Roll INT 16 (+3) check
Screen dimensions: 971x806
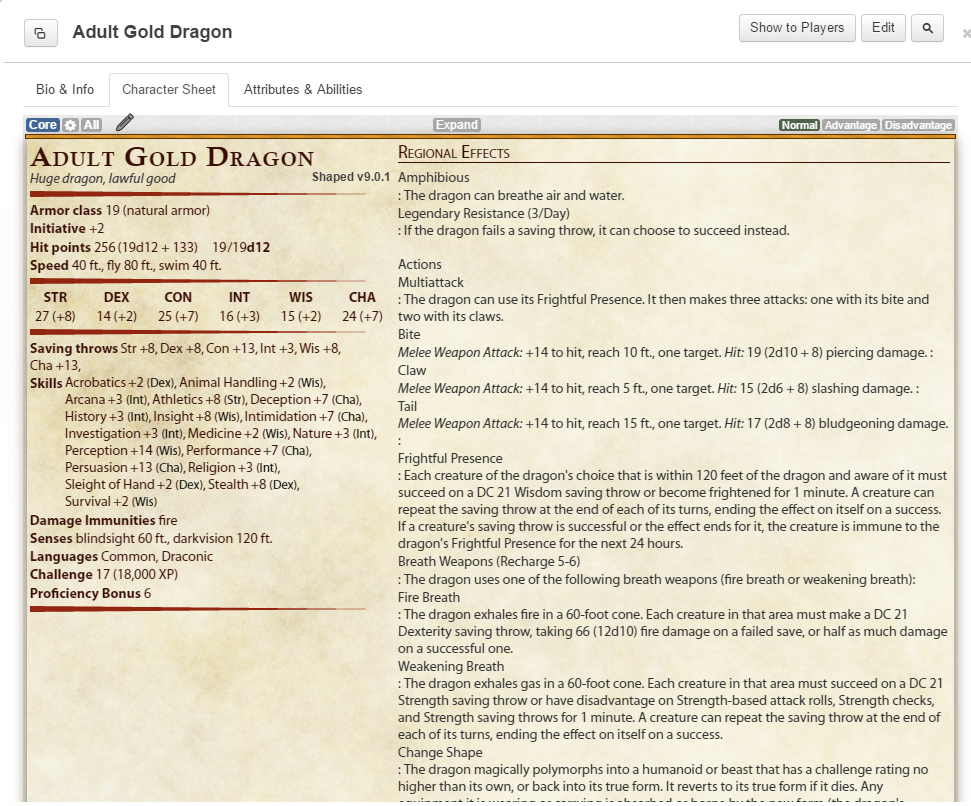[239, 307]
